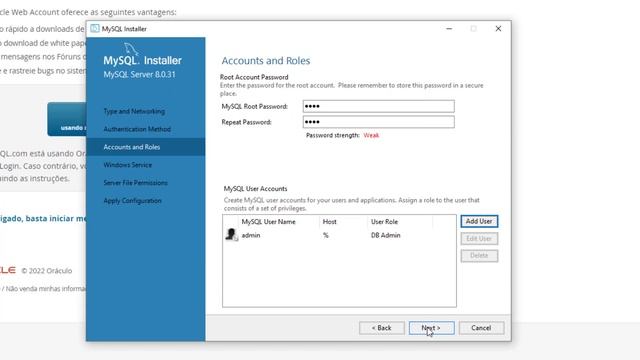The image size is (640, 360).
Task: Open the Type and Networking step
Action: (x=134, y=111)
